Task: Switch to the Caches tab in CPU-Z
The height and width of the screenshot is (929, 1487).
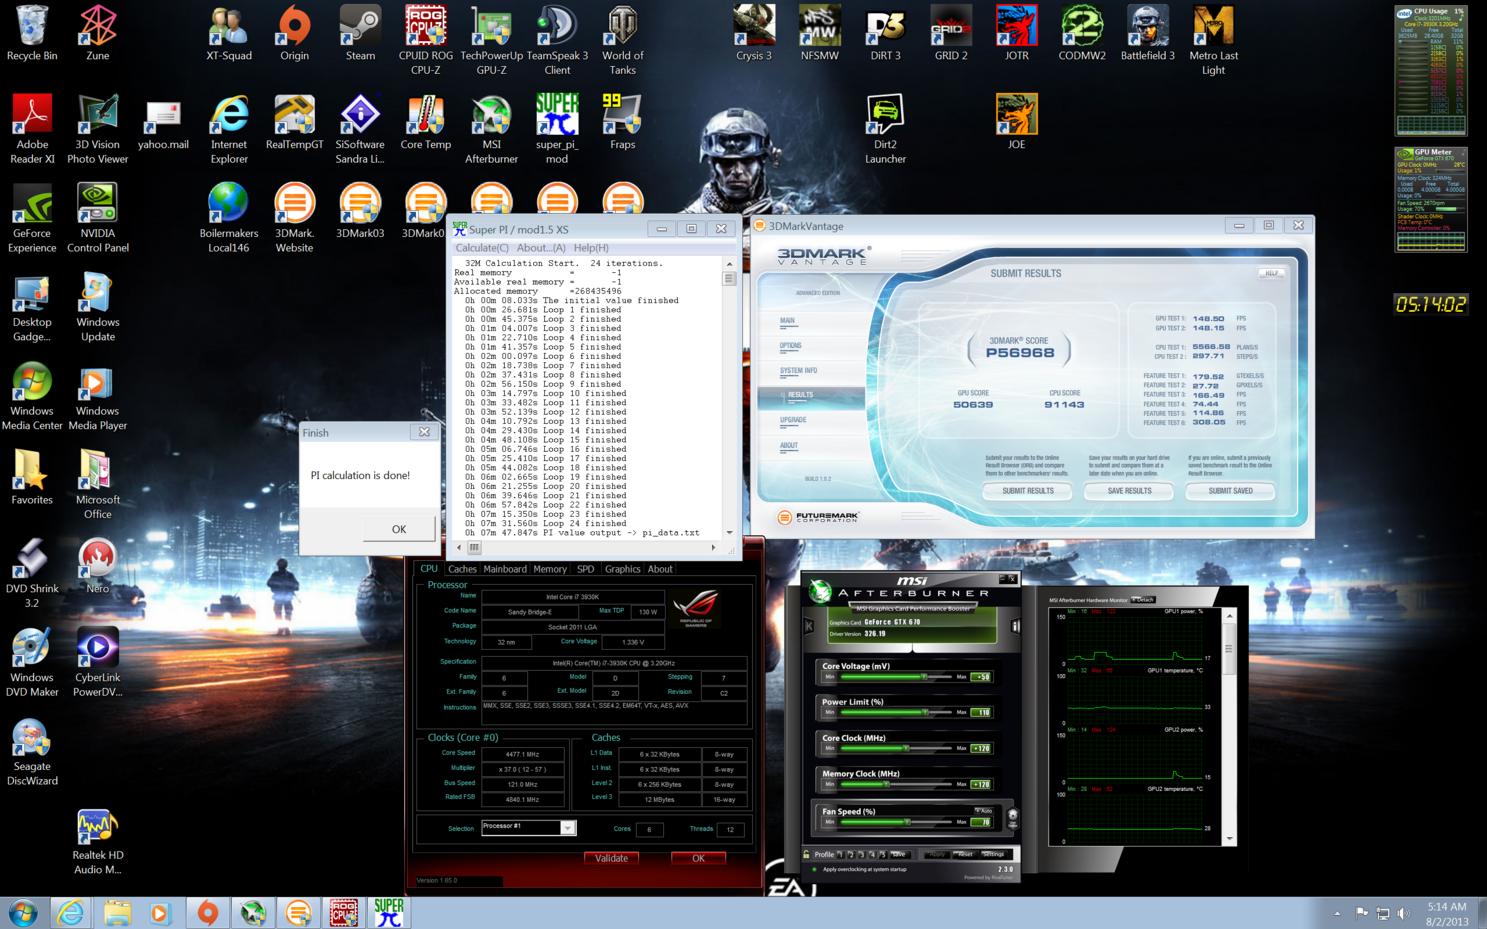Action: pyautogui.click(x=462, y=569)
